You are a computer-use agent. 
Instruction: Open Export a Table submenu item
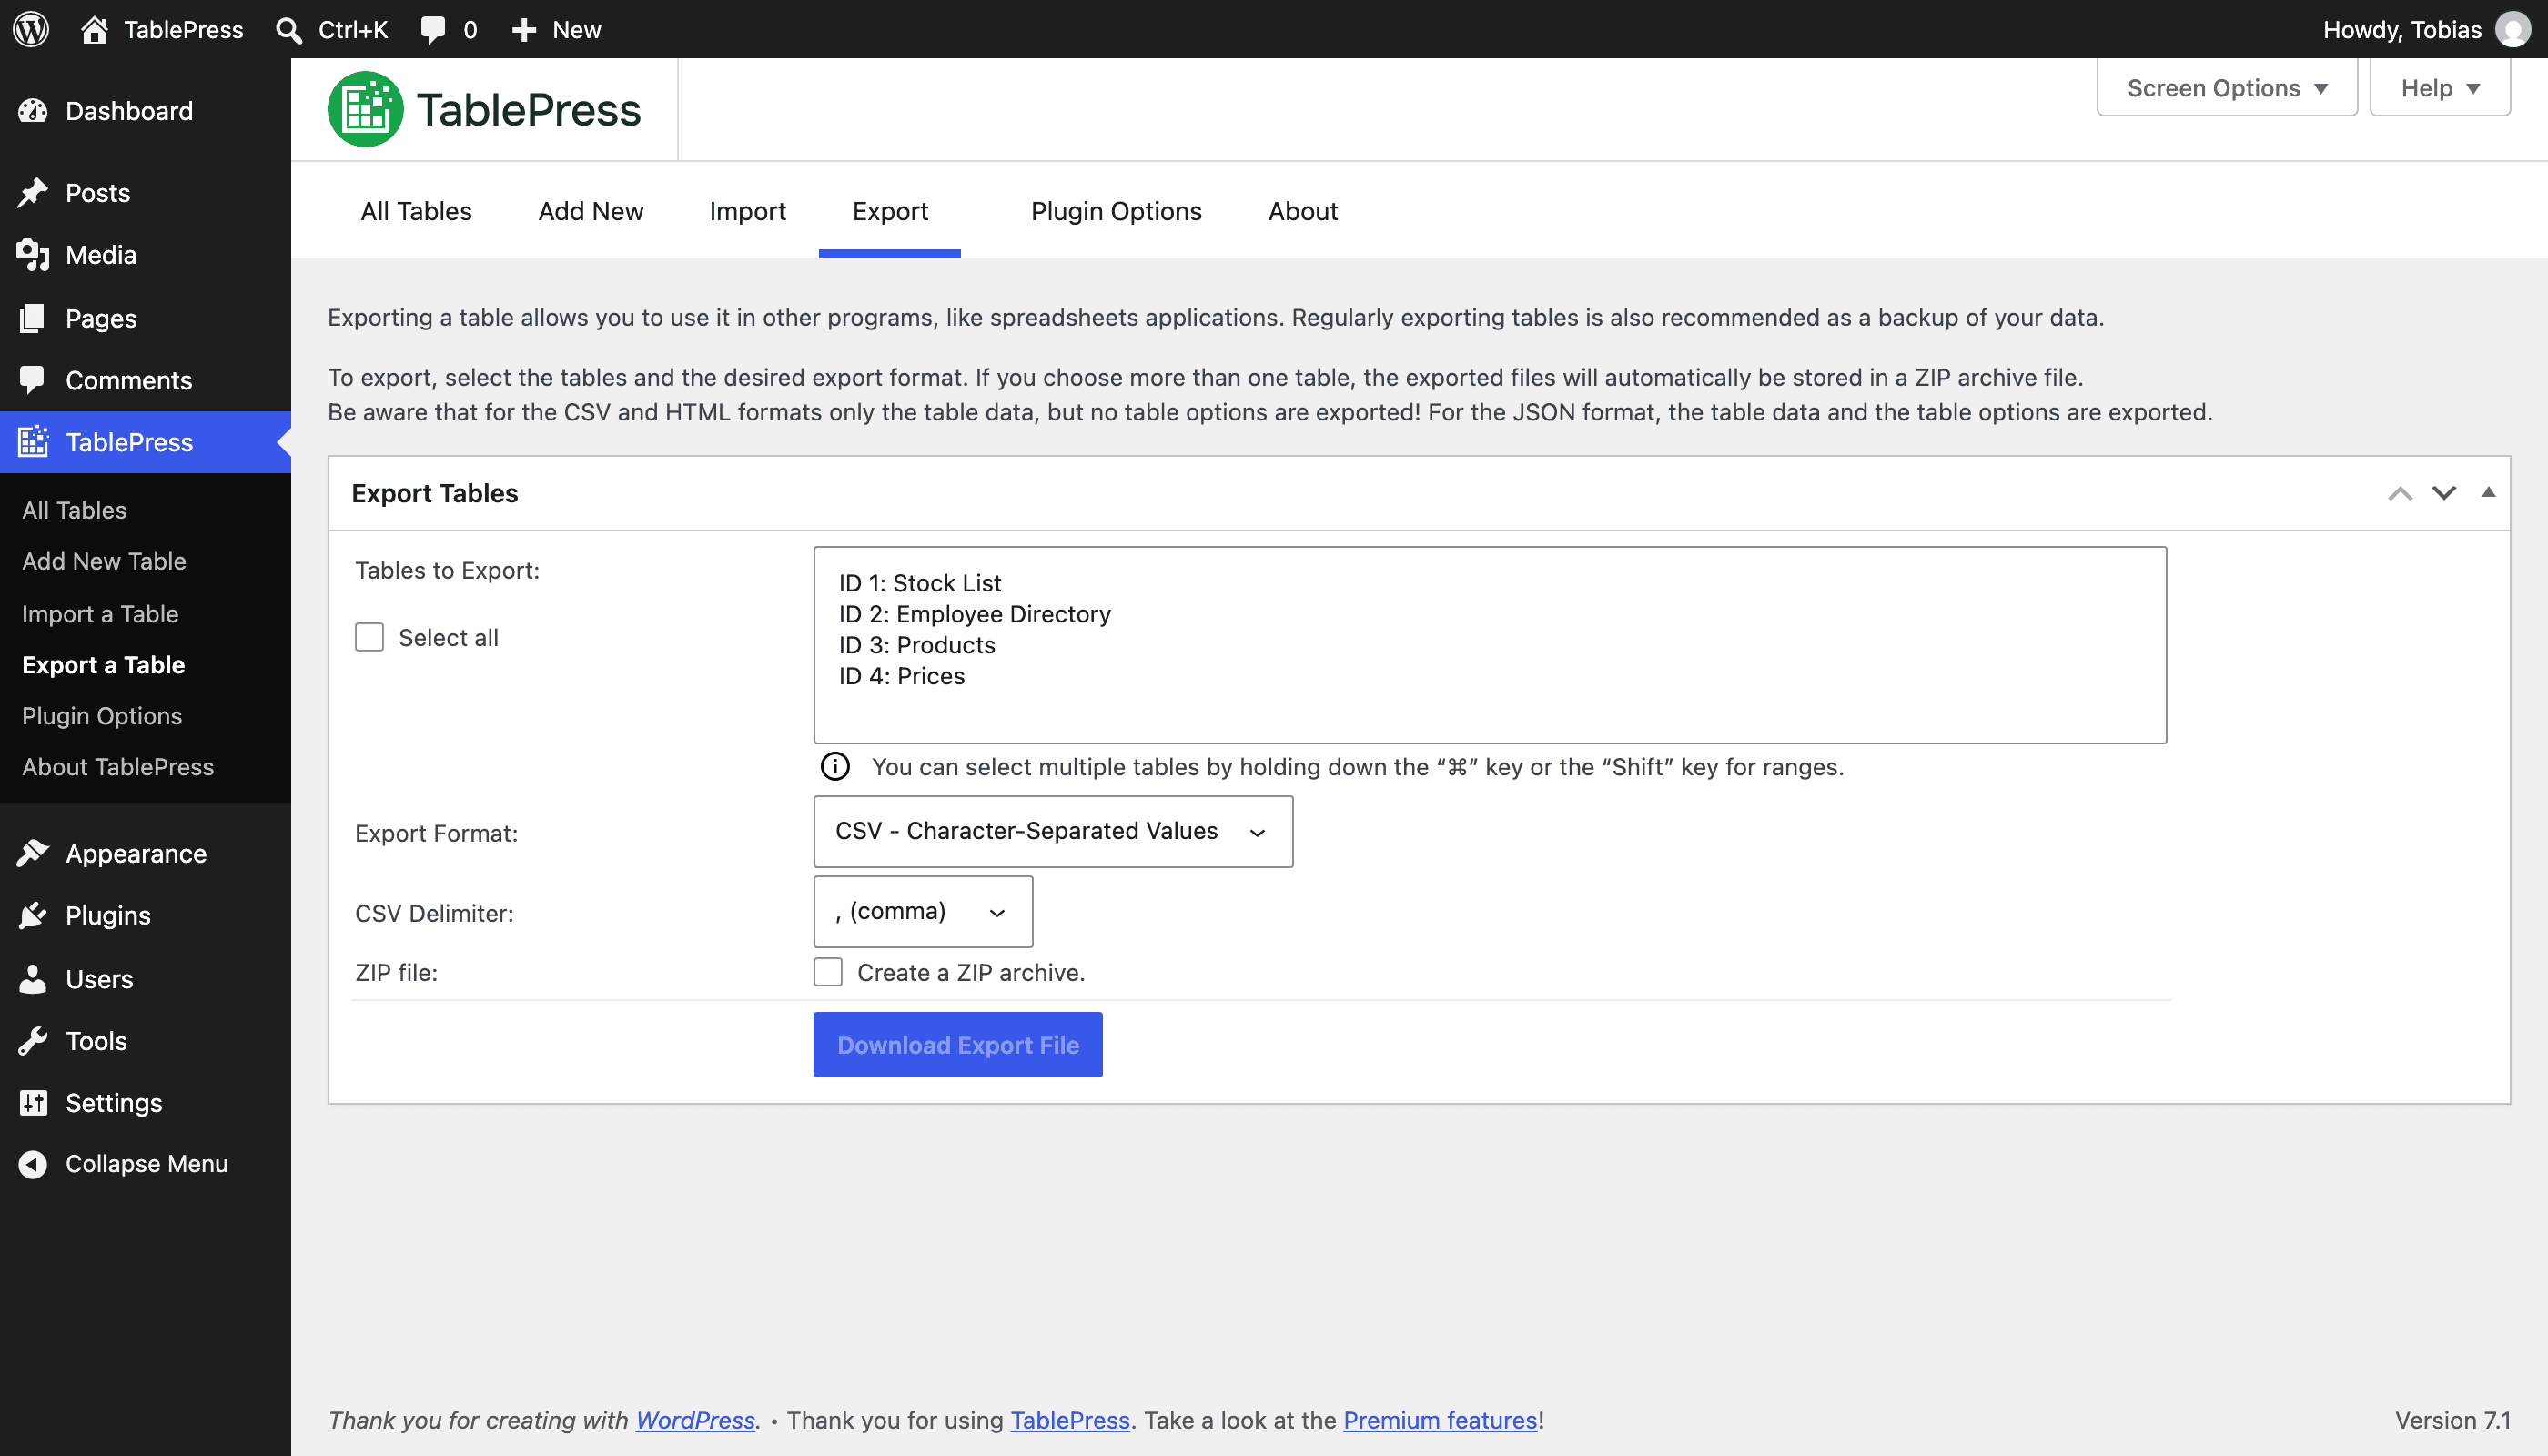tap(103, 665)
